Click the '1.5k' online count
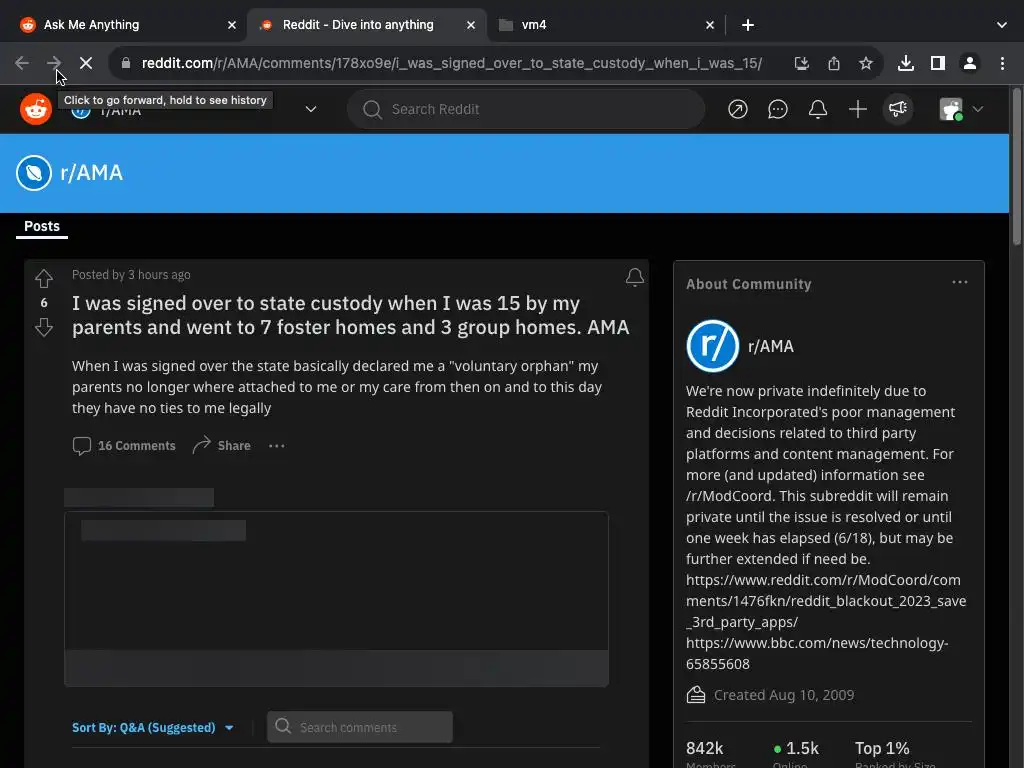Image resolution: width=1024 pixels, height=768 pixels. tap(802, 748)
